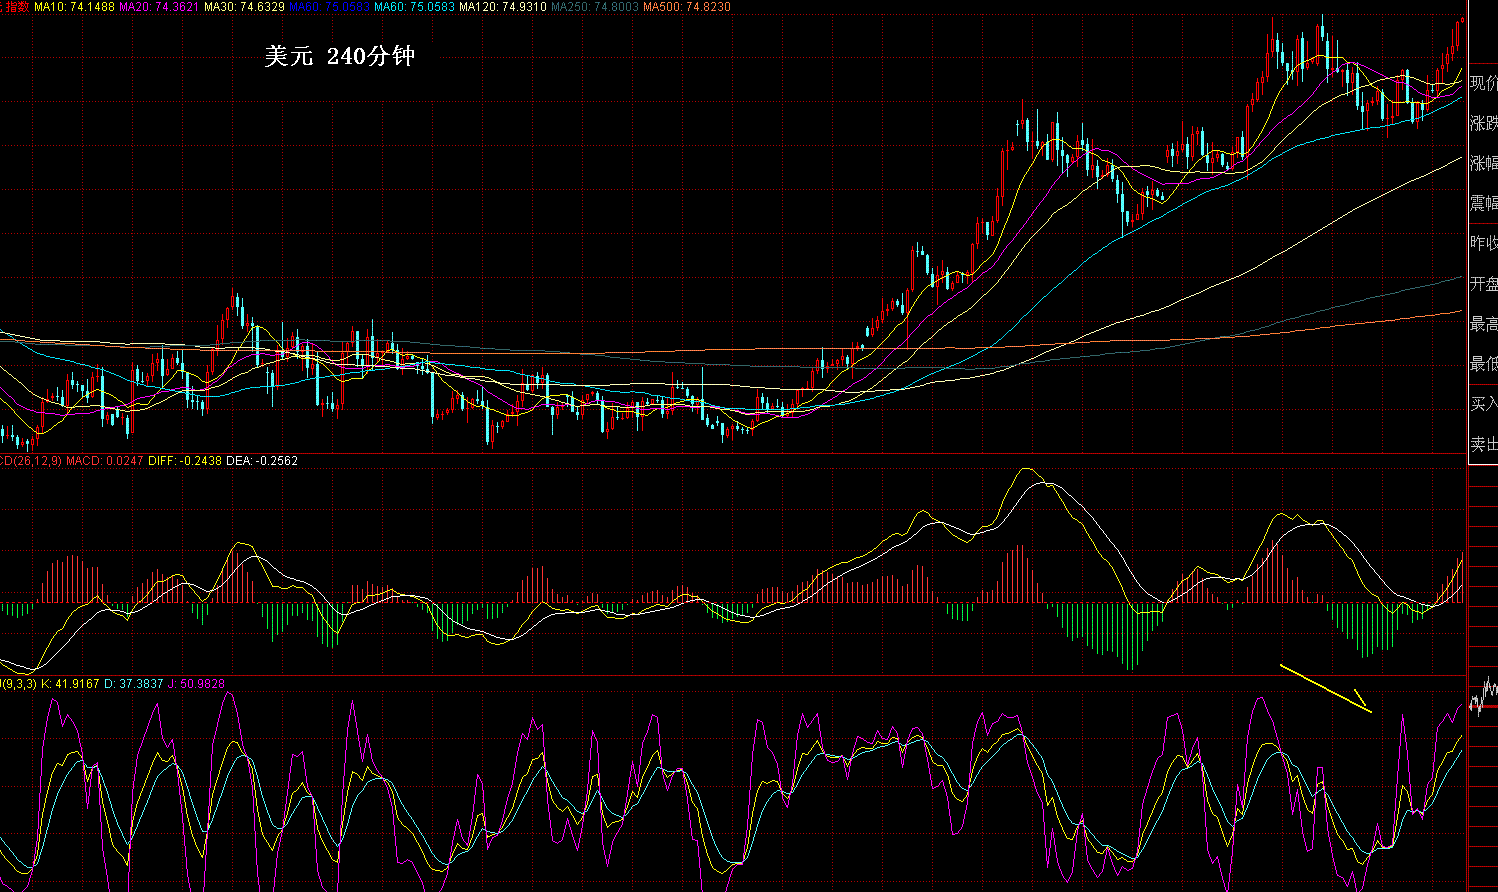Select the 最高 row in quote panel
This screenshot has width=1498, height=892.
[x=1483, y=324]
